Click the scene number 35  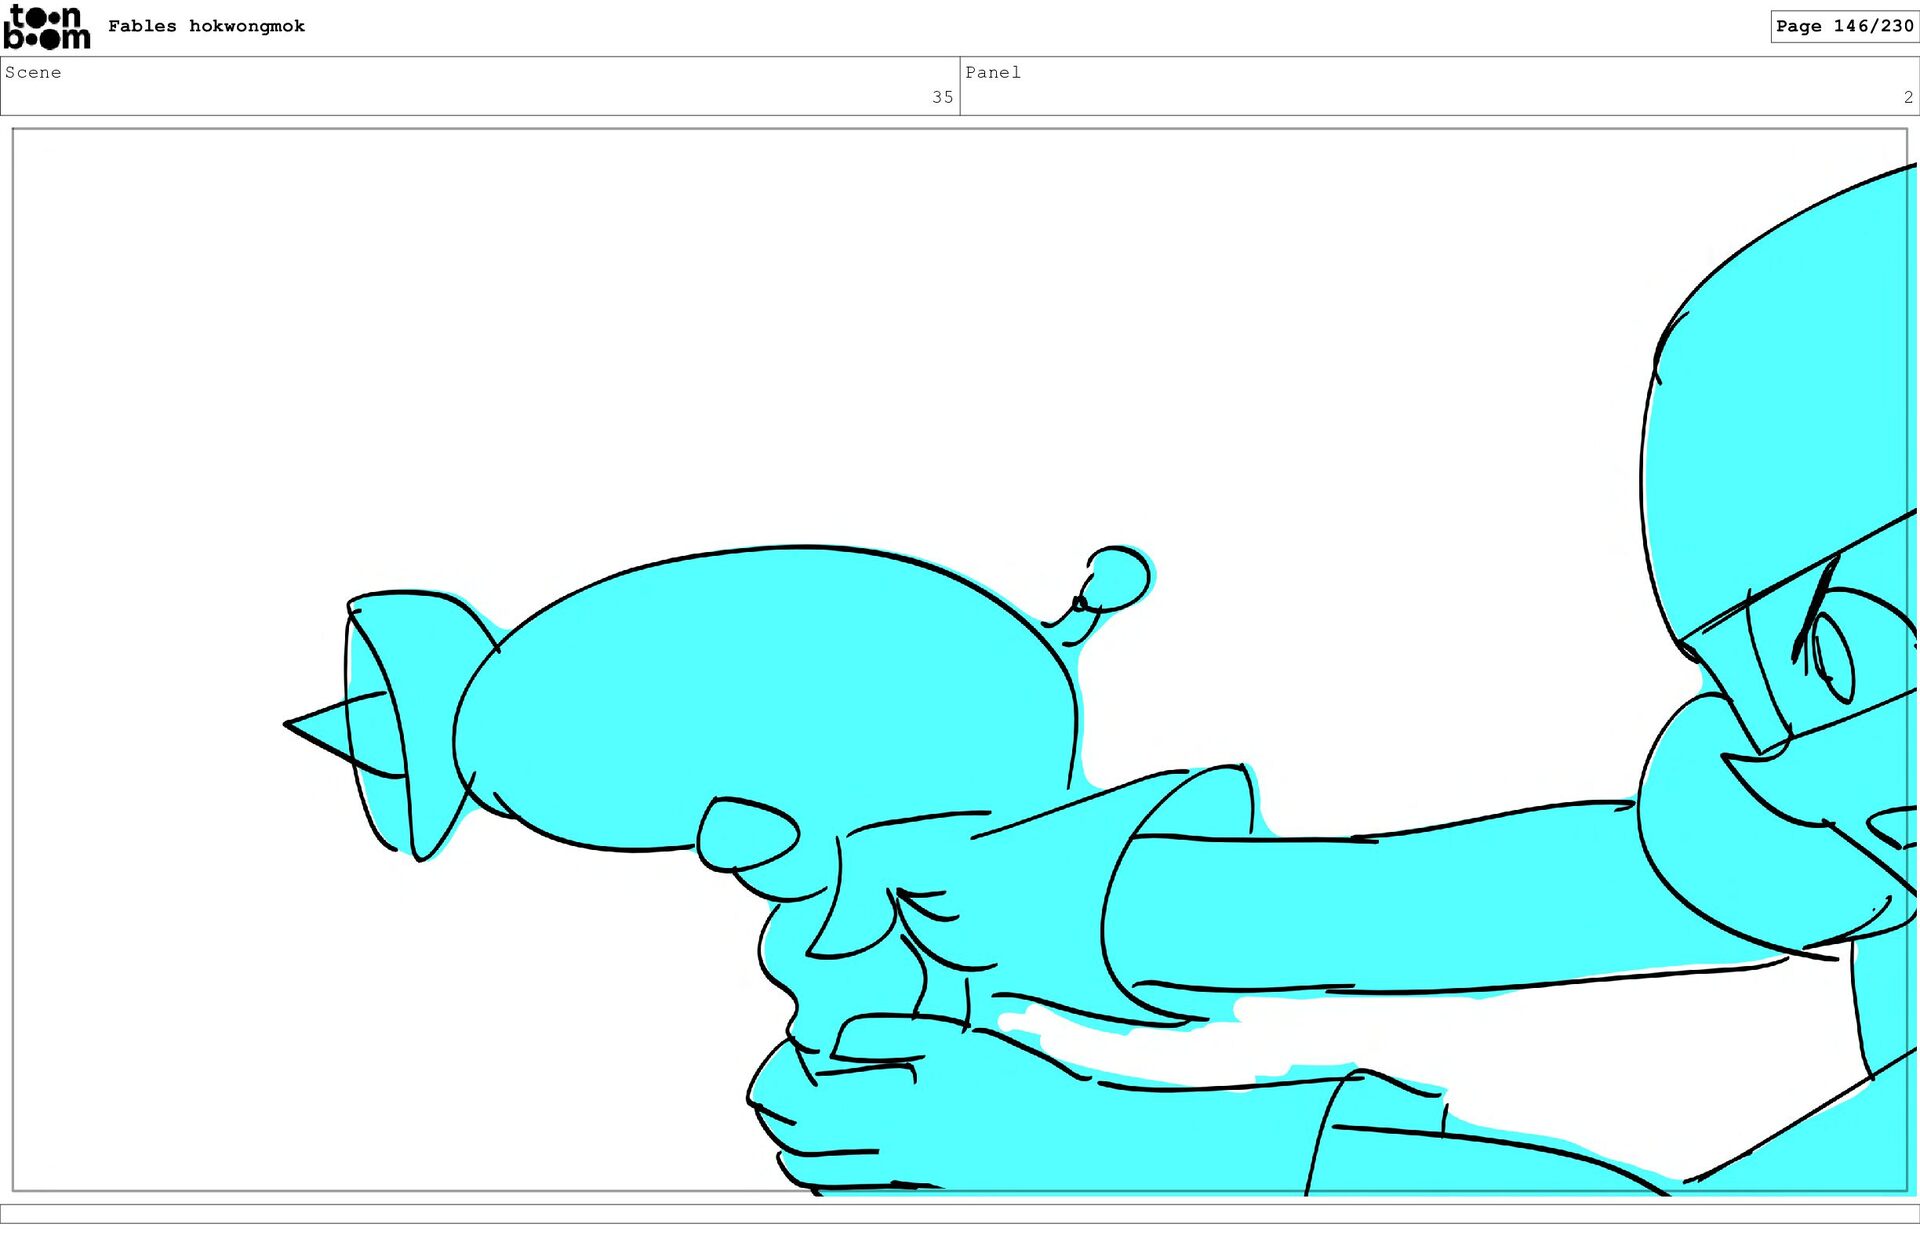click(x=942, y=97)
